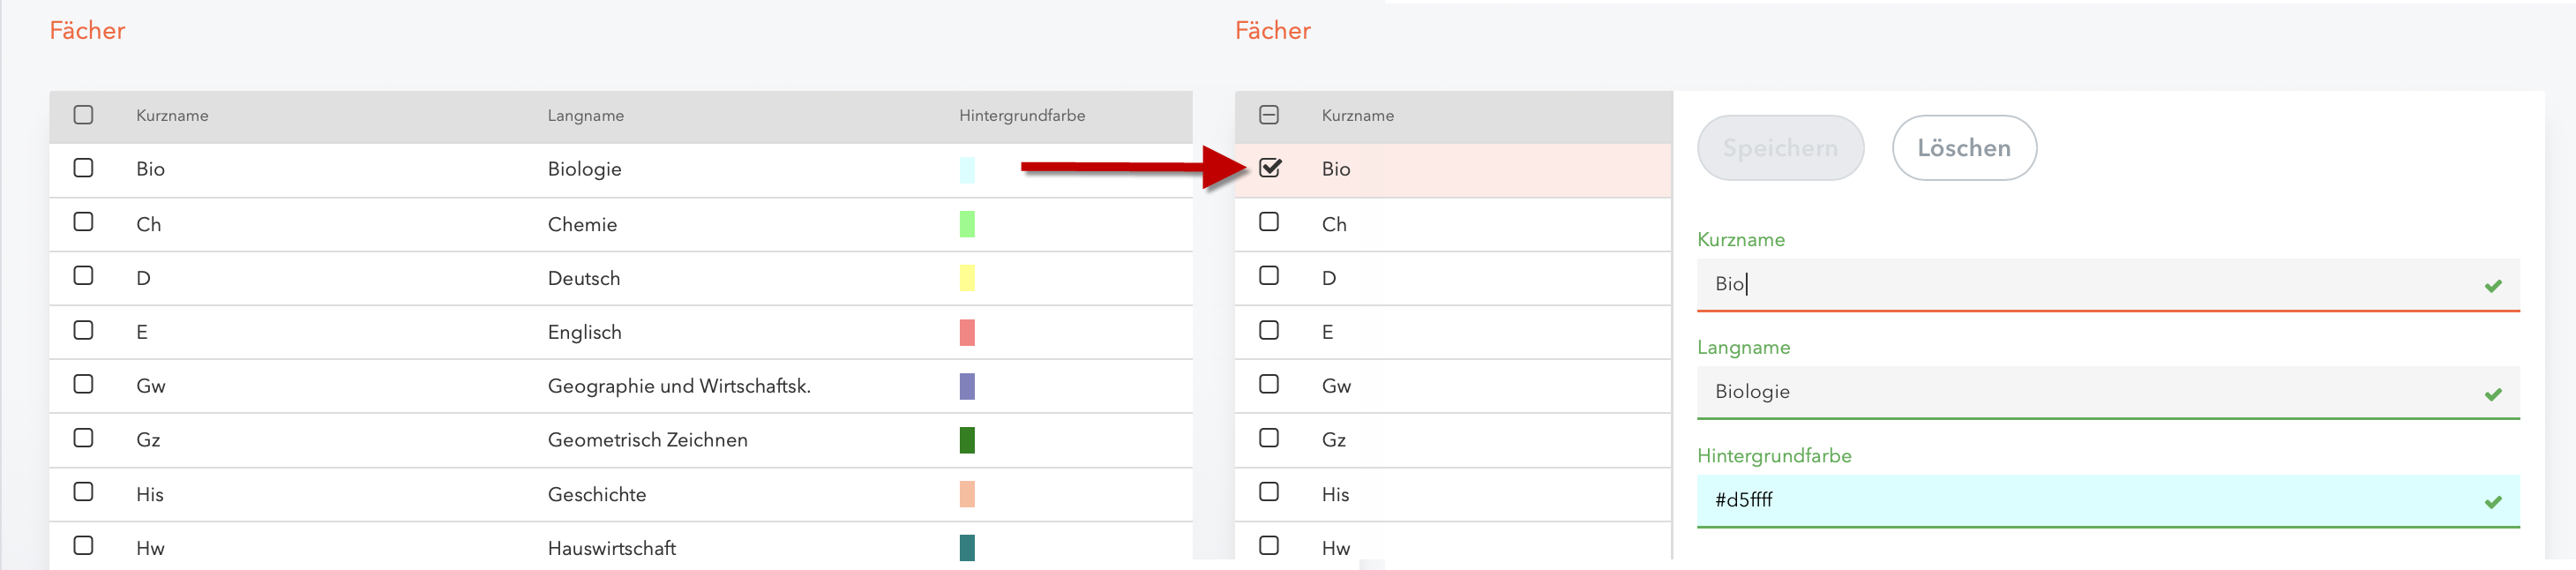2576x570 pixels.
Task: Open the Hauswirtschaft subject row
Action: (612, 548)
